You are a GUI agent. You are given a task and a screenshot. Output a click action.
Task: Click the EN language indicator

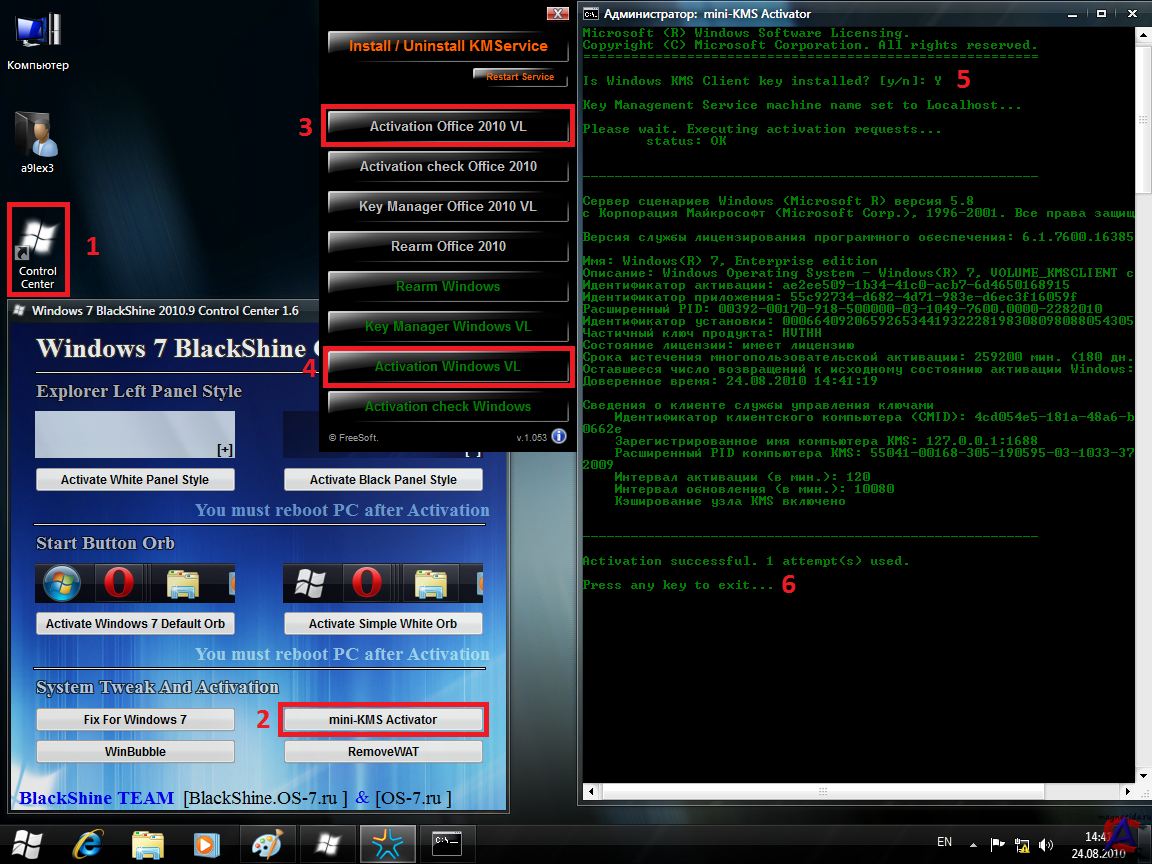[943, 843]
